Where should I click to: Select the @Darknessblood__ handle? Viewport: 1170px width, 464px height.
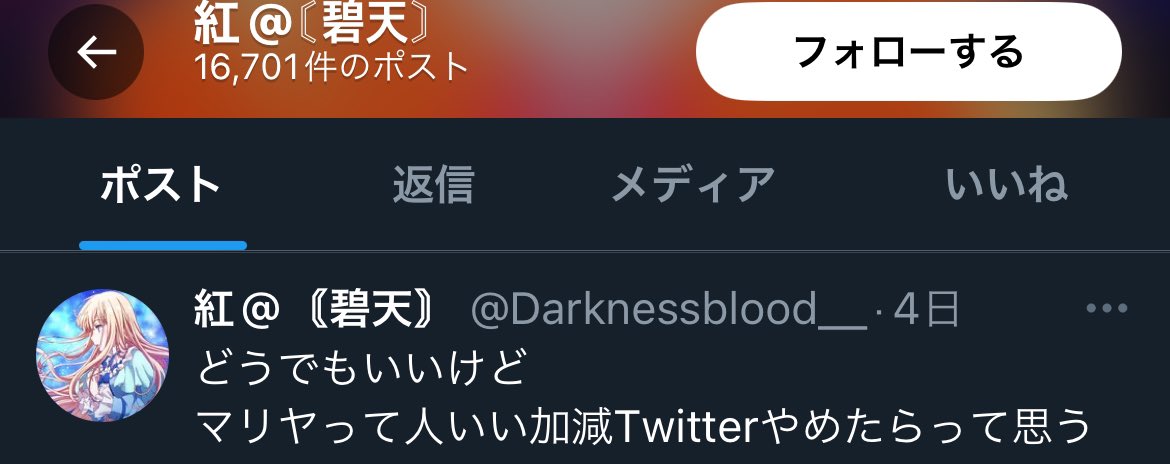[x=669, y=309]
